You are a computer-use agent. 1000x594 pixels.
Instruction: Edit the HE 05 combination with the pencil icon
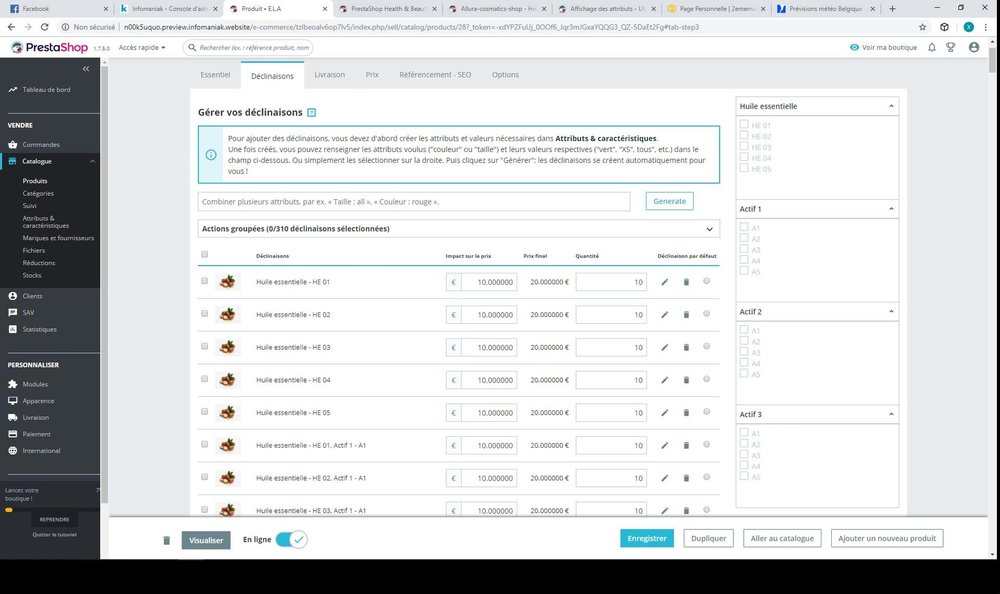coord(665,413)
